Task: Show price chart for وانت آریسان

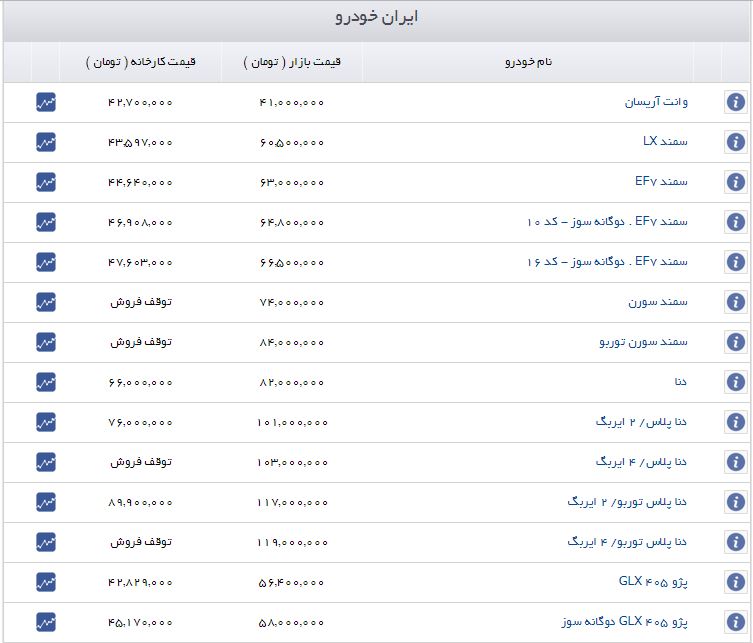Action: (x=46, y=102)
